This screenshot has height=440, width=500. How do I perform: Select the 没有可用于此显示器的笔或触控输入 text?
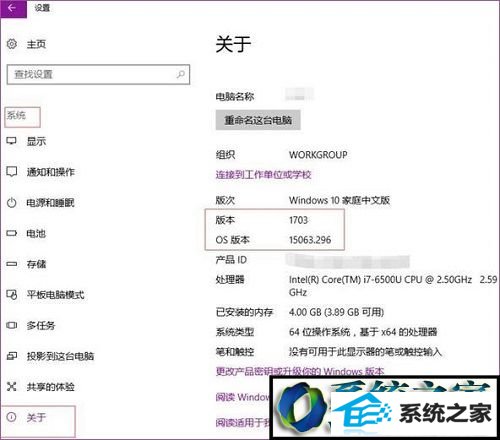(365, 351)
